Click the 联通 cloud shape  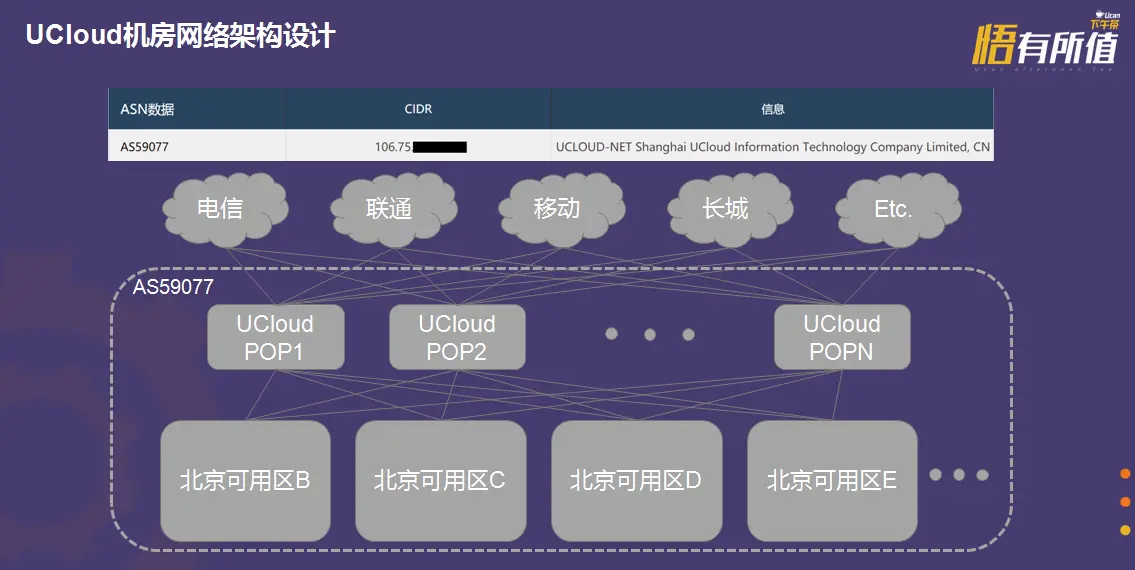pyautogui.click(x=394, y=210)
